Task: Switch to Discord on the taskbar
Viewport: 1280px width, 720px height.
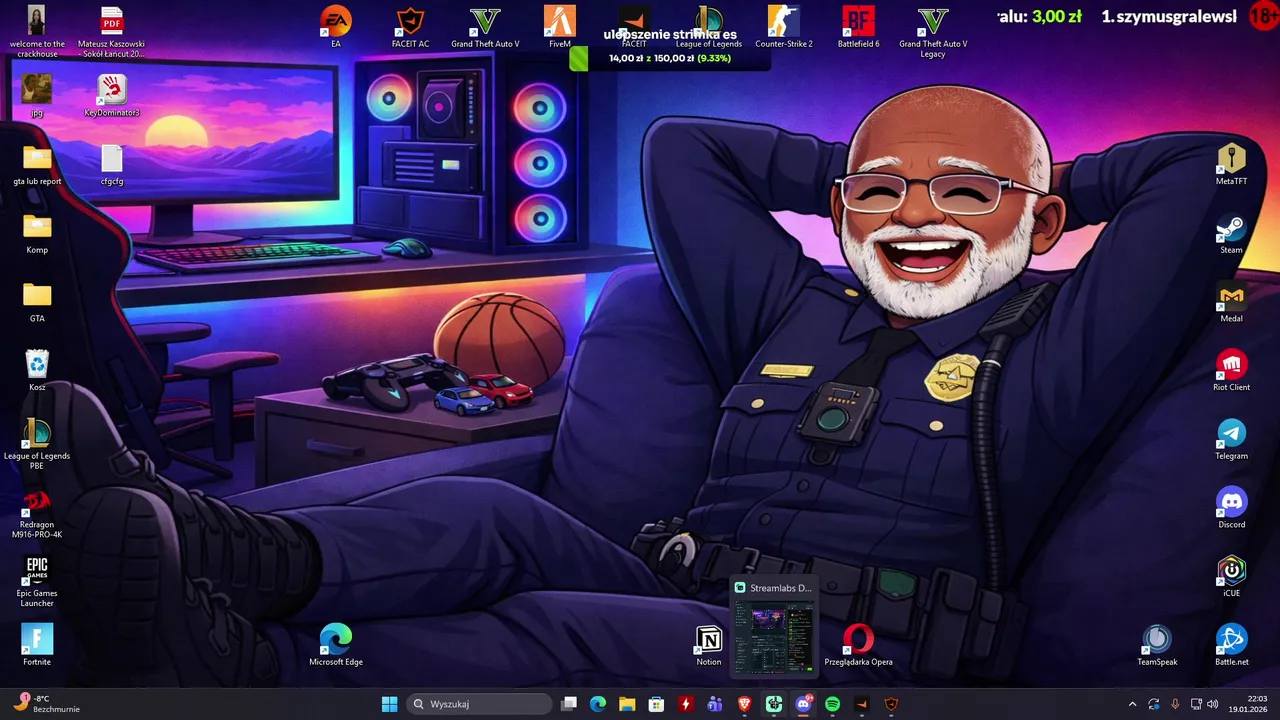Action: click(803, 704)
